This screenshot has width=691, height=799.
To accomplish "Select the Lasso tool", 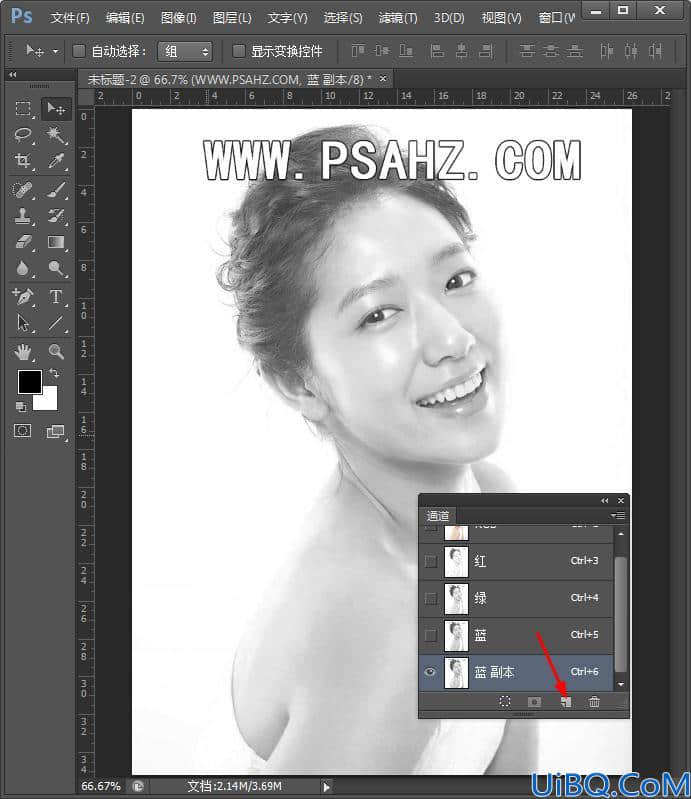I will (22, 135).
